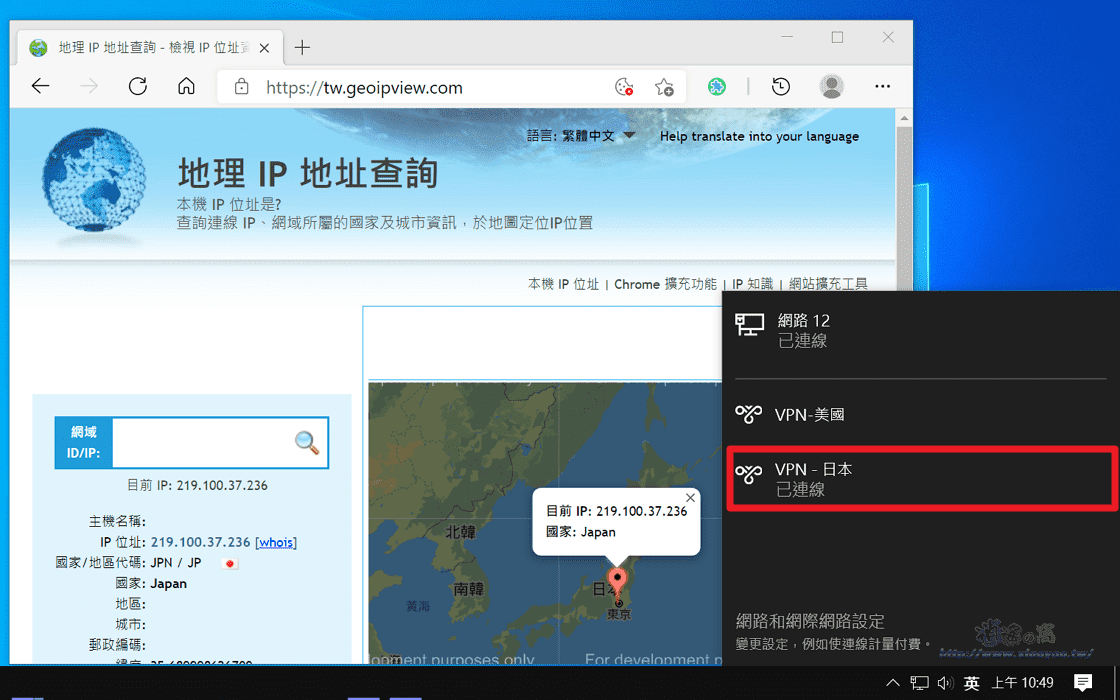Close the 地理 IP 地址查詢 tab
The width and height of the screenshot is (1120, 700).
pos(264,49)
